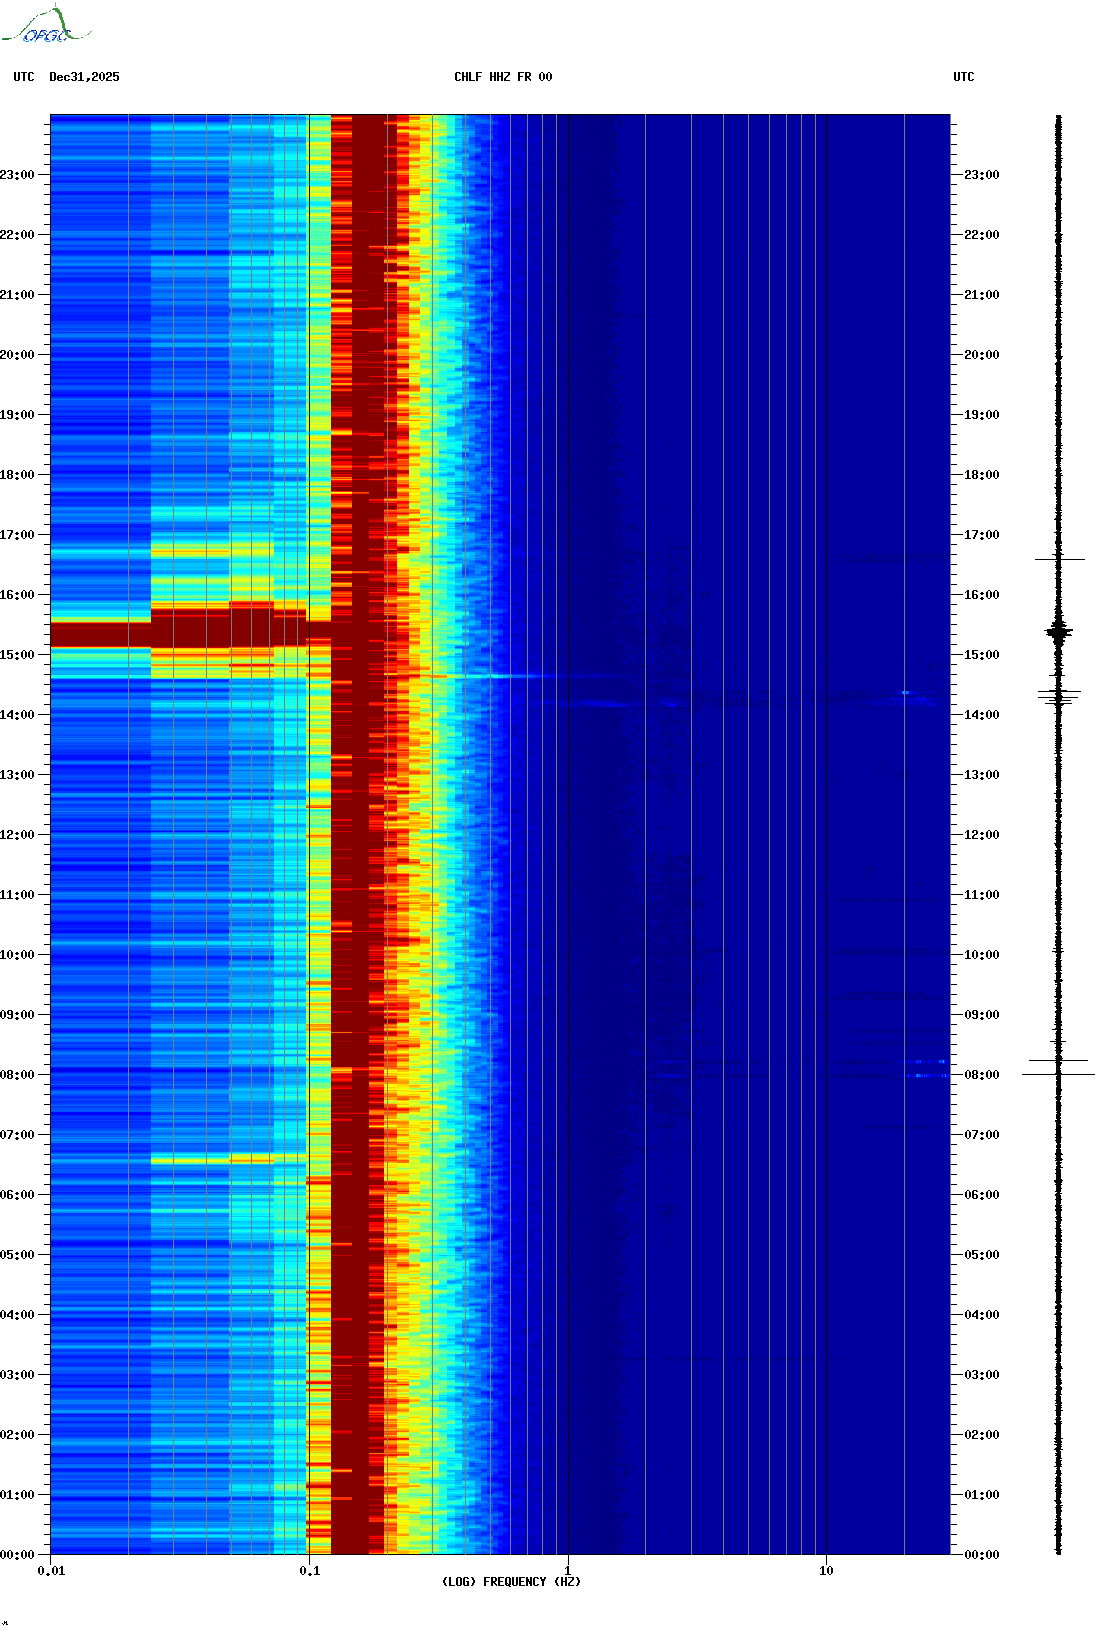Select 01:00 on the left time axis
The image size is (1102, 1634).
(x=17, y=1495)
